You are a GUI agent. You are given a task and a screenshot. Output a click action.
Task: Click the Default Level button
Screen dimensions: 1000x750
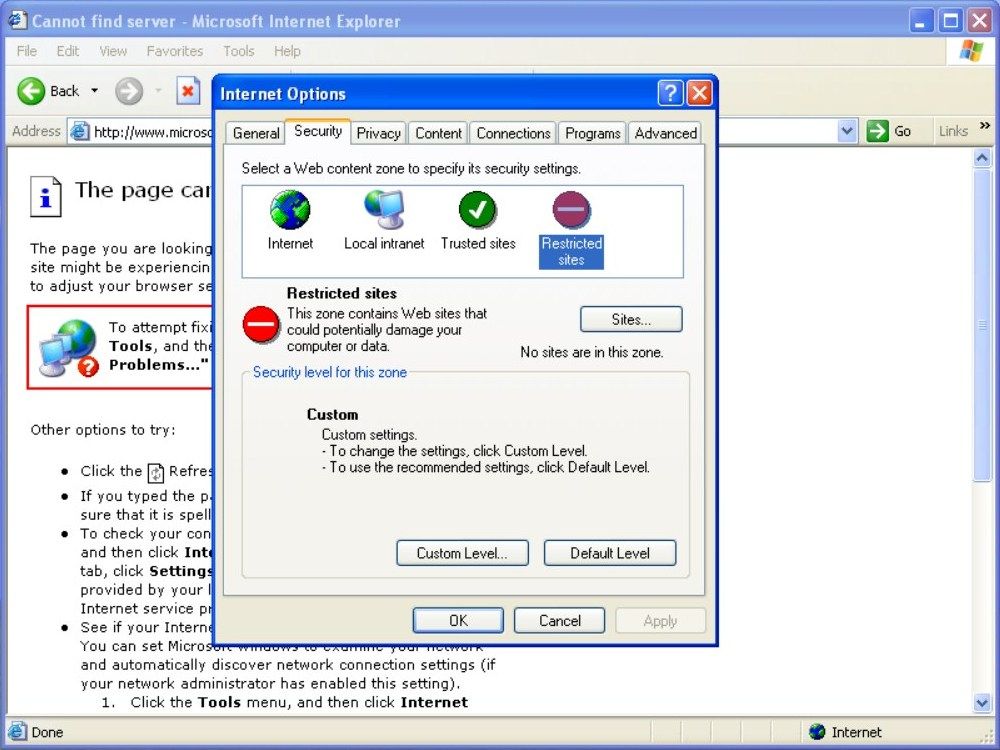coord(610,553)
